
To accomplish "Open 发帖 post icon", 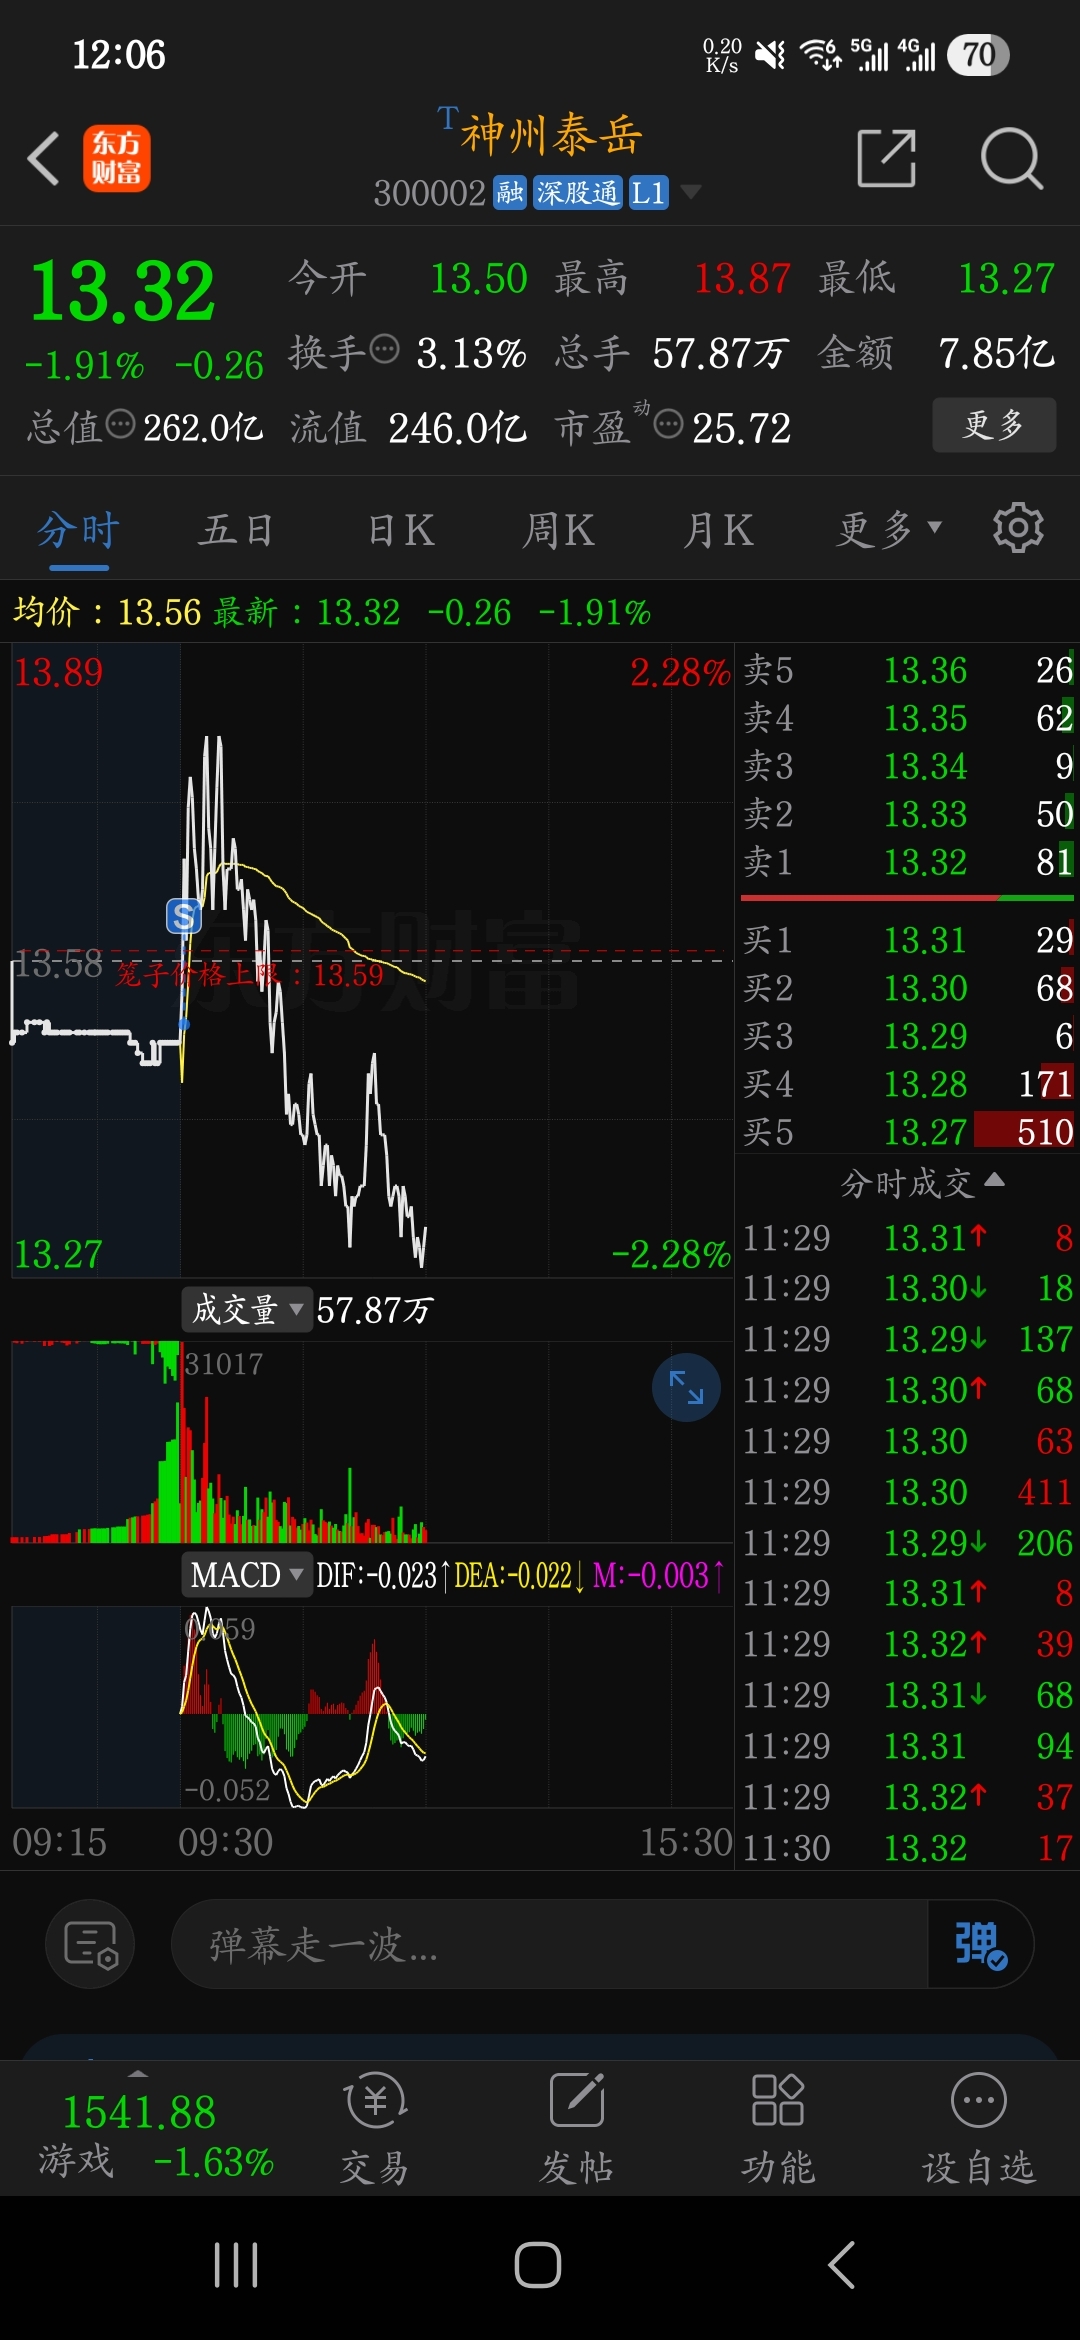I will coord(577,2128).
